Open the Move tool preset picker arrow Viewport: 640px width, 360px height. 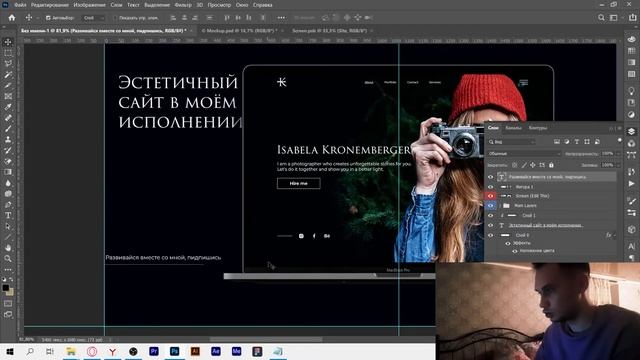37,18
